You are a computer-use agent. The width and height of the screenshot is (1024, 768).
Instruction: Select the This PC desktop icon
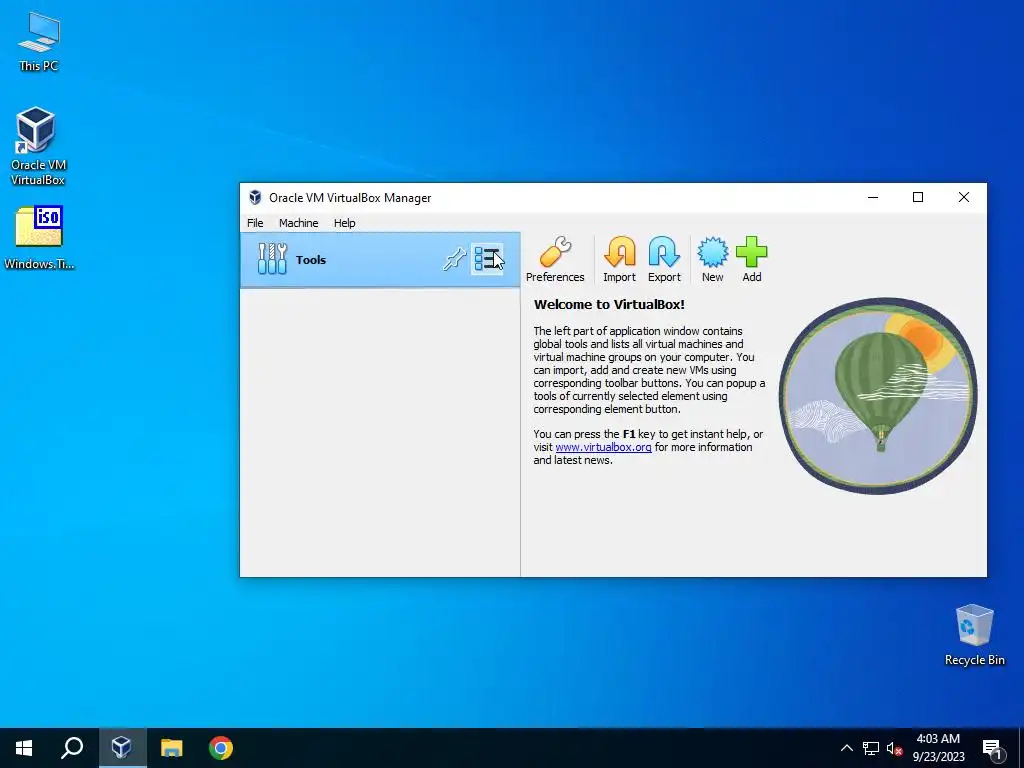pos(39,41)
